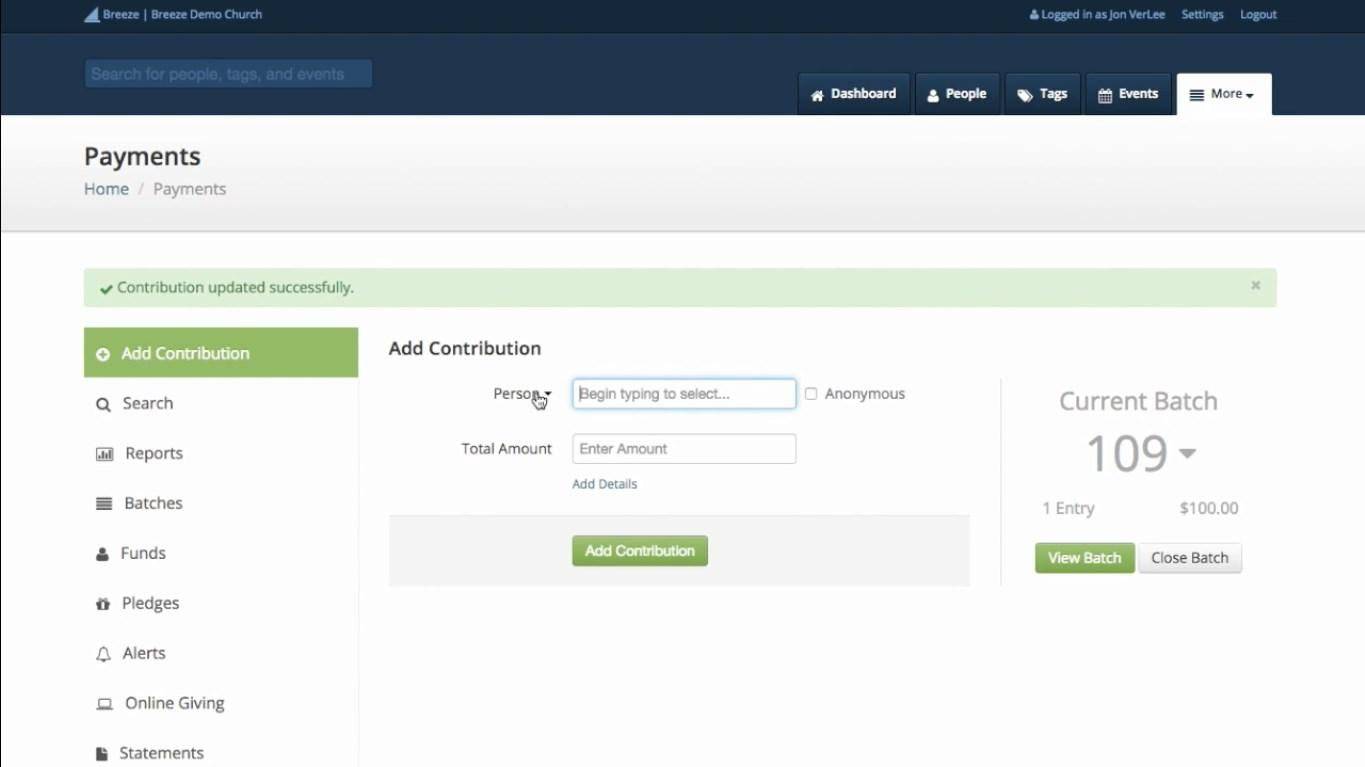Click the Breeze sail logo icon

pyautogui.click(x=91, y=15)
